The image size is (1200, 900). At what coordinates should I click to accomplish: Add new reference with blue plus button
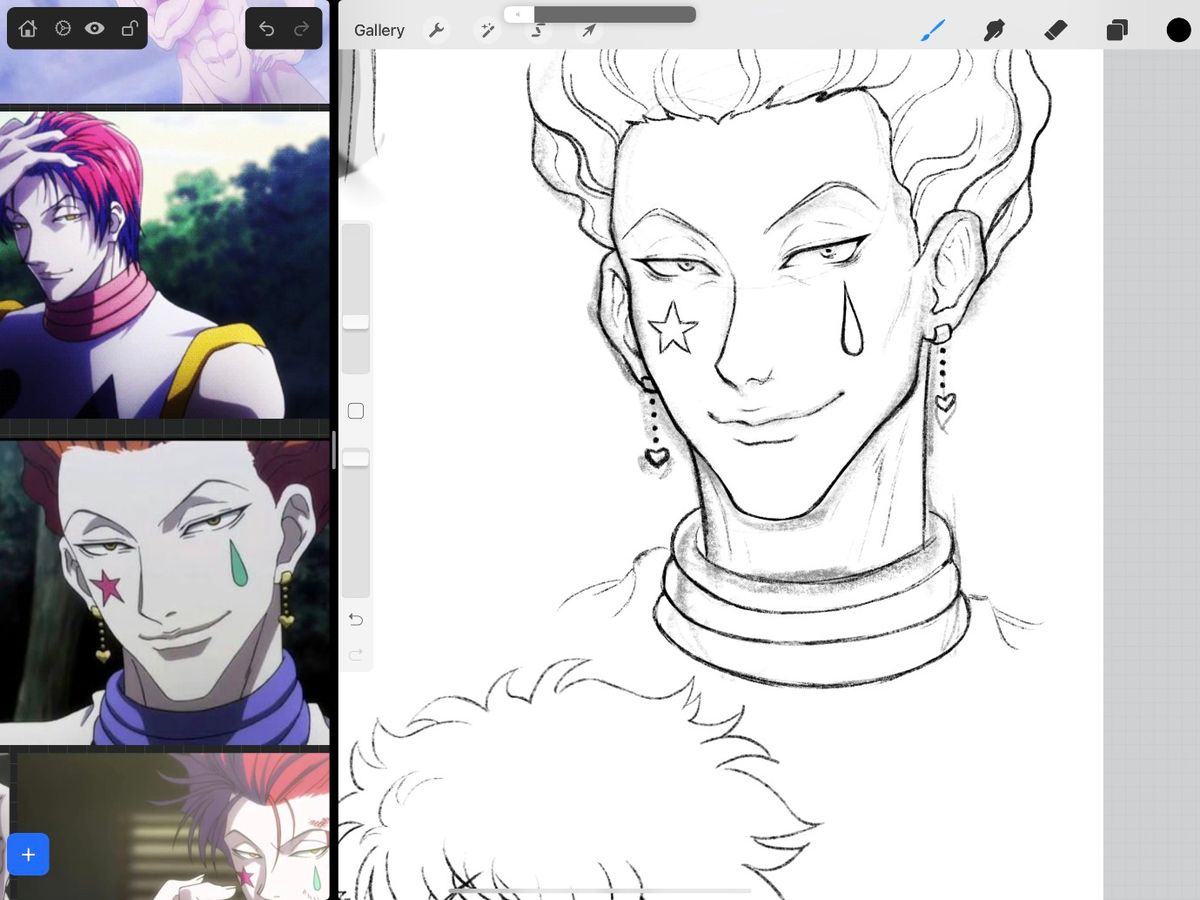pyautogui.click(x=28, y=855)
